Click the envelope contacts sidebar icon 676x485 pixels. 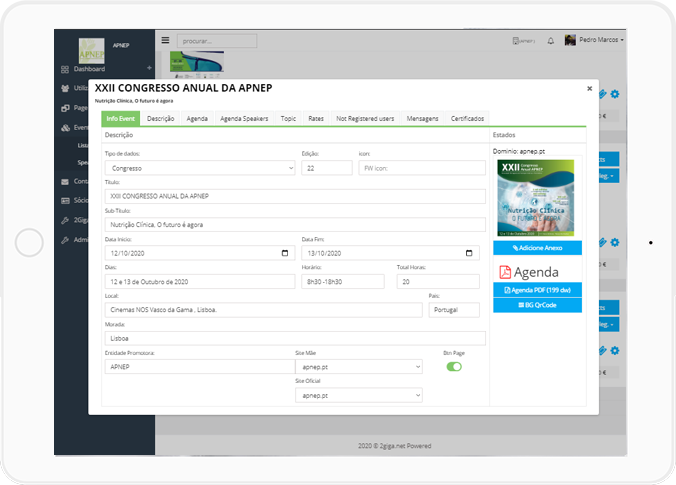click(65, 181)
